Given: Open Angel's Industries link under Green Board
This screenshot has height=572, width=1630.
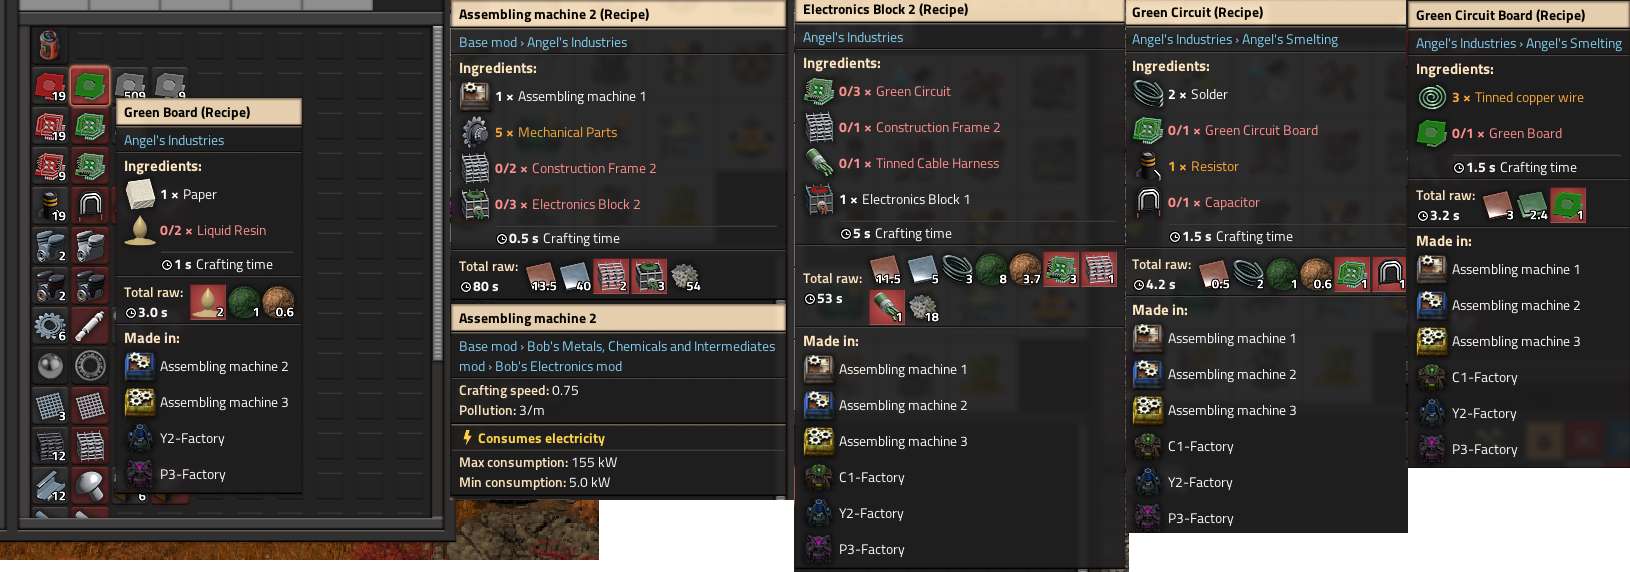Looking at the screenshot, I should tap(174, 141).
